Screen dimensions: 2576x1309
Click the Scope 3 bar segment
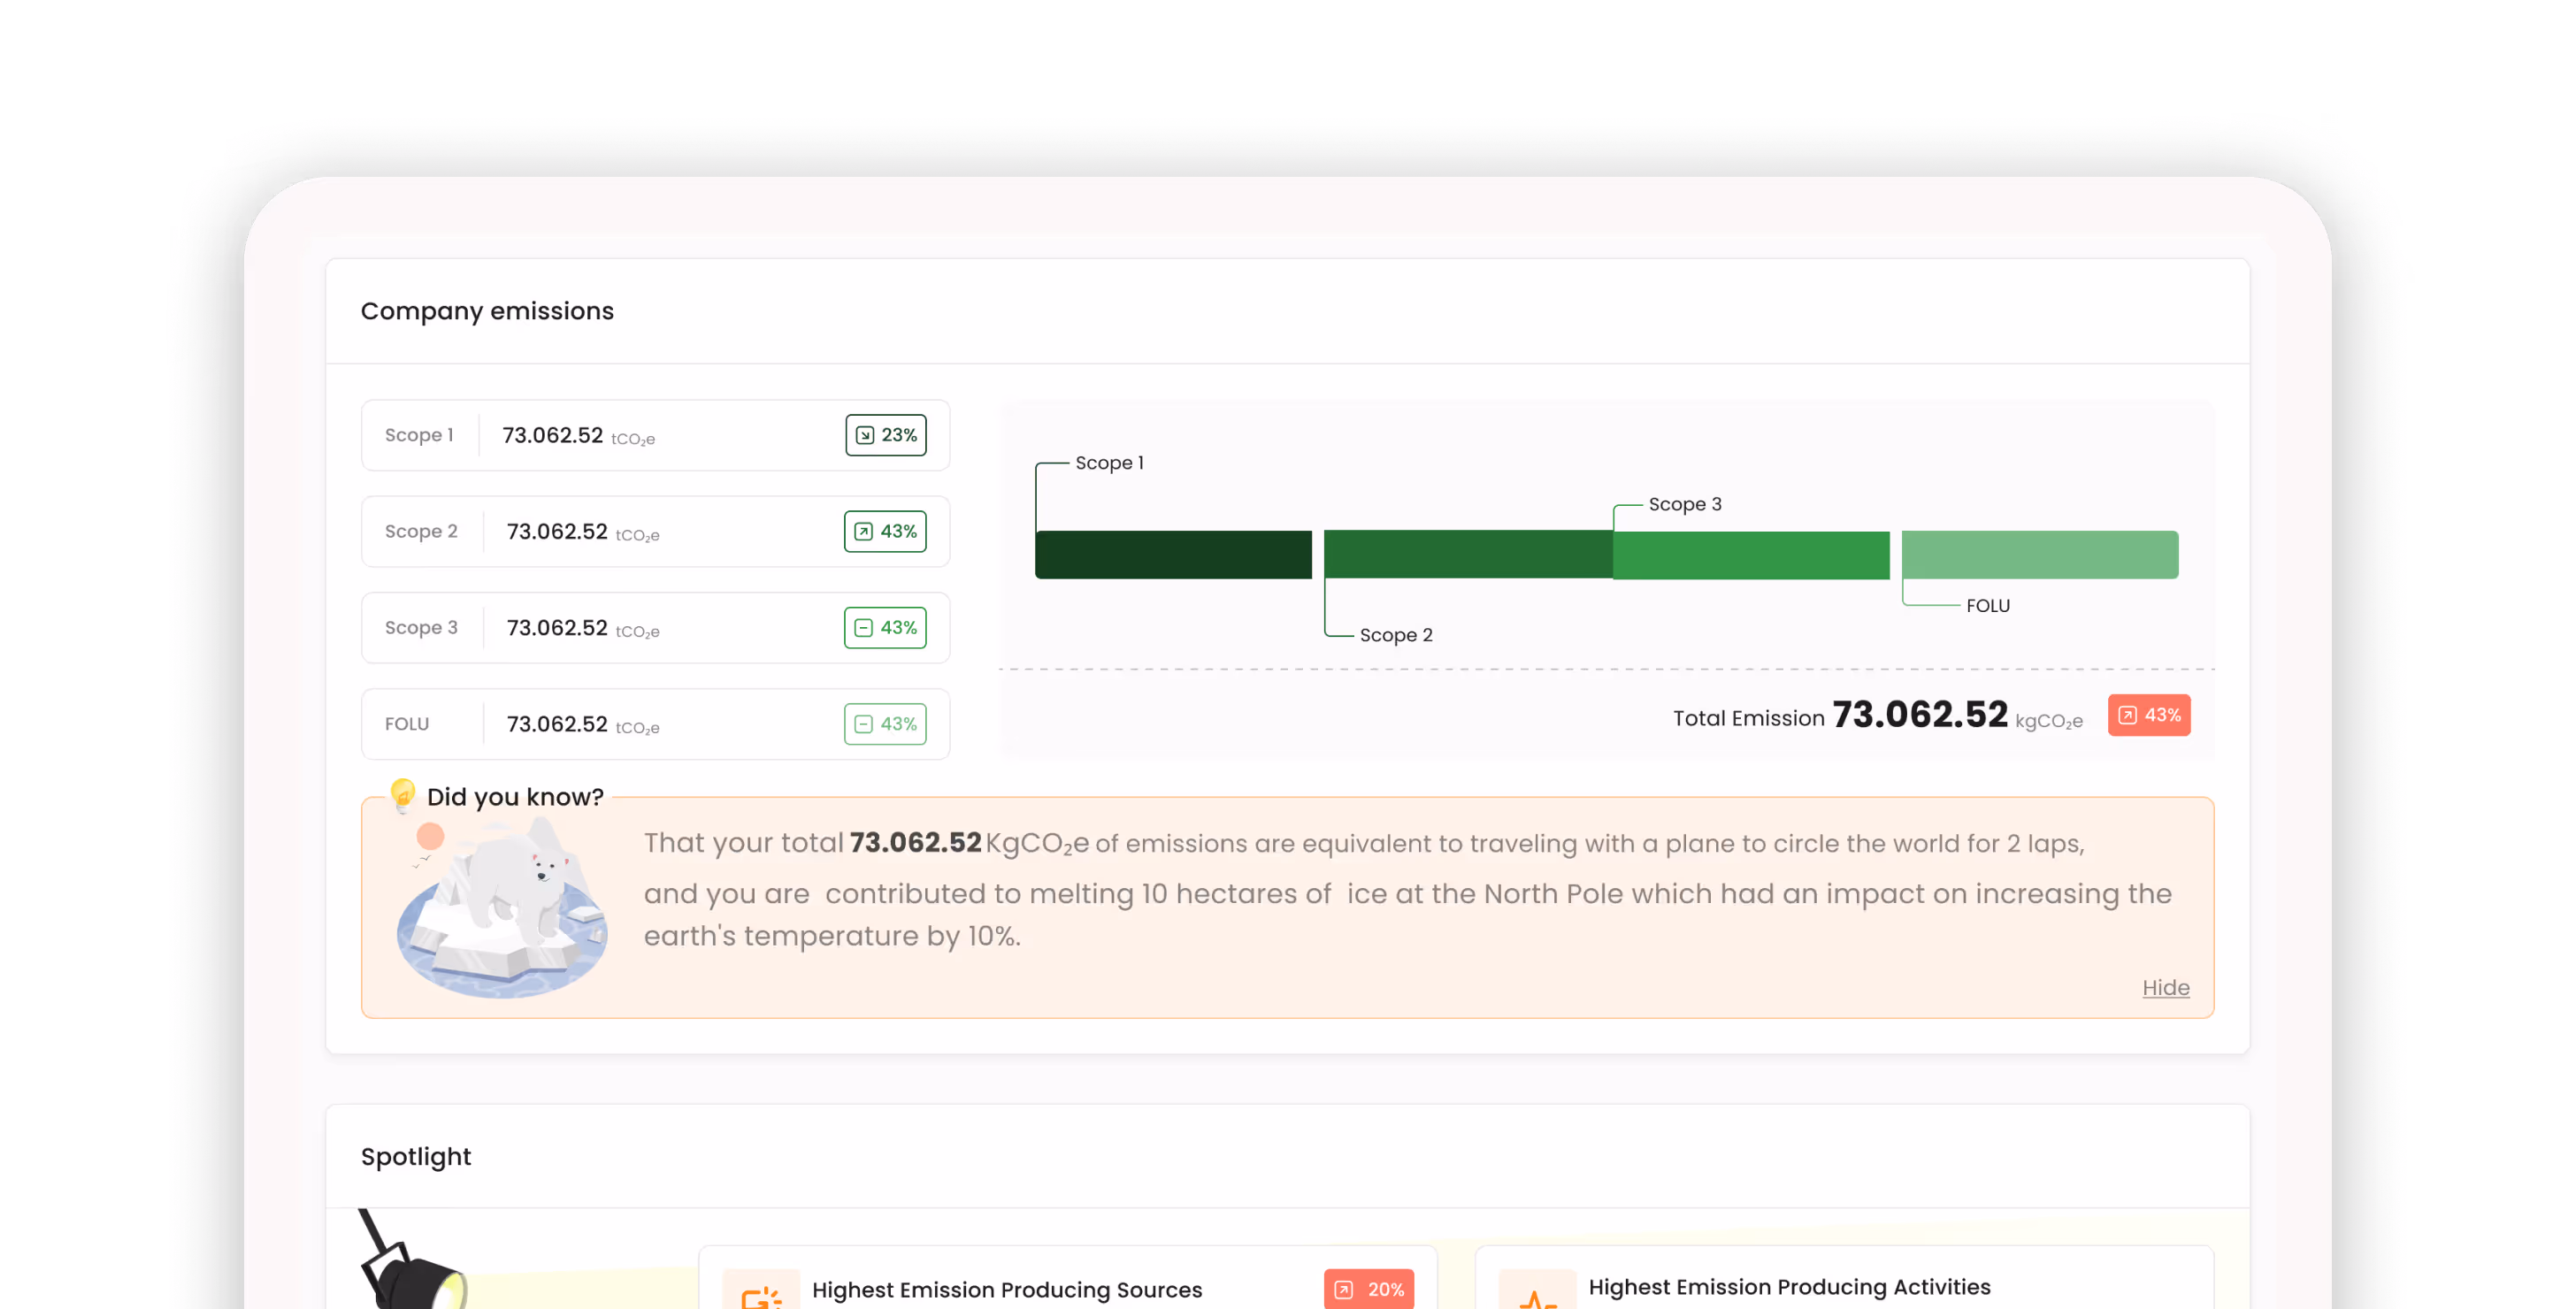pyautogui.click(x=1750, y=555)
